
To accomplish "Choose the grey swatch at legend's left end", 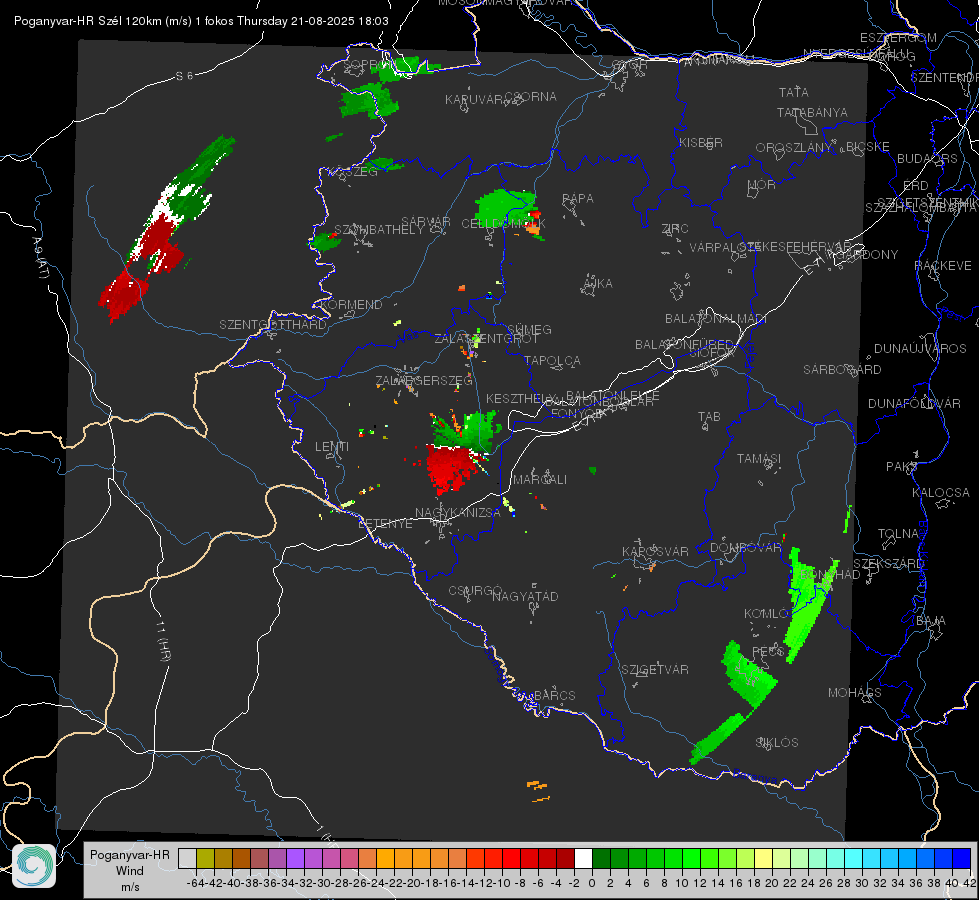I will (x=187, y=858).
